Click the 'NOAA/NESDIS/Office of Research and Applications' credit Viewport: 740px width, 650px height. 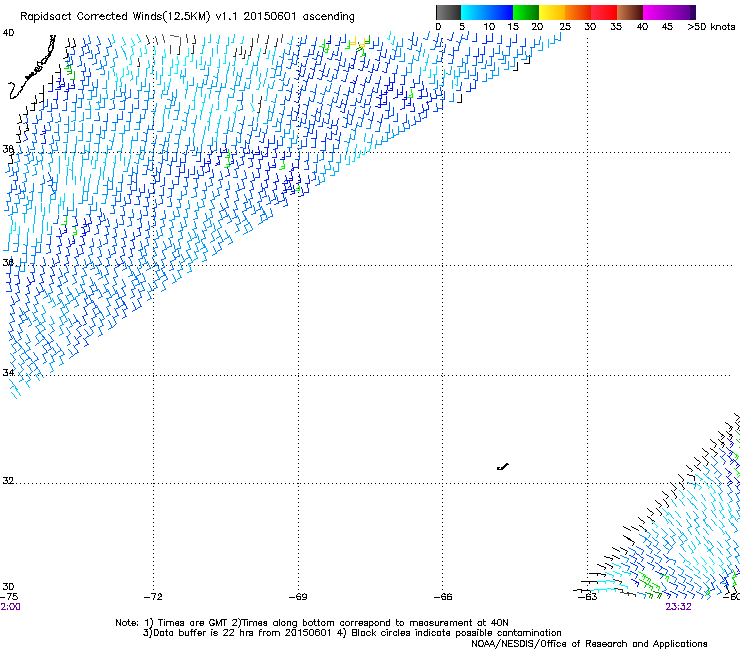589,644
